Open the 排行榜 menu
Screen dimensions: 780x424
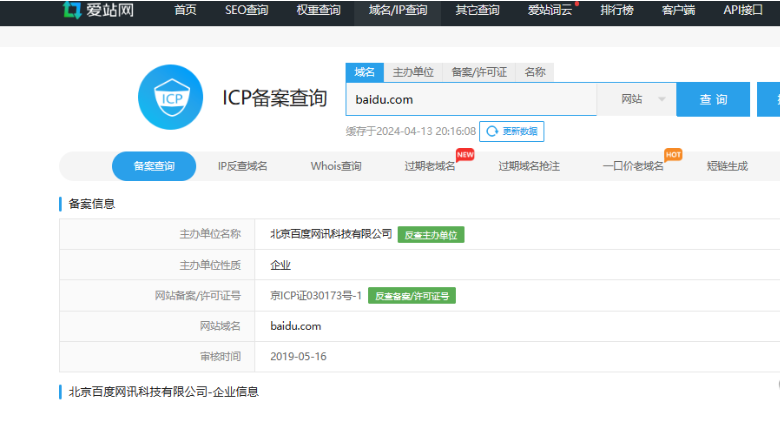[x=617, y=10]
